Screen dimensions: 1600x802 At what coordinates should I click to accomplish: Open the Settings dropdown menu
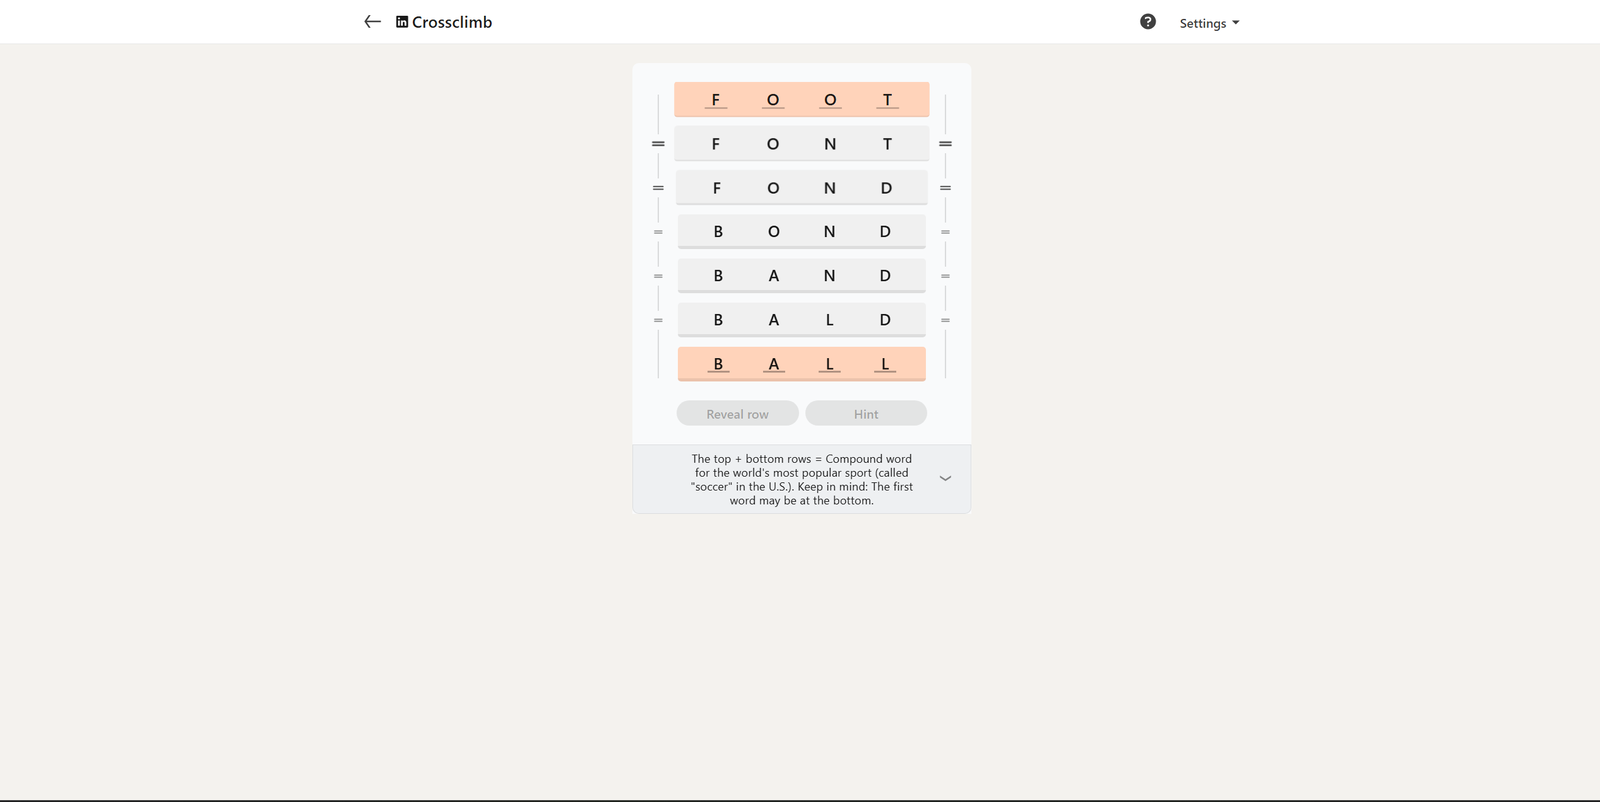tap(1209, 23)
